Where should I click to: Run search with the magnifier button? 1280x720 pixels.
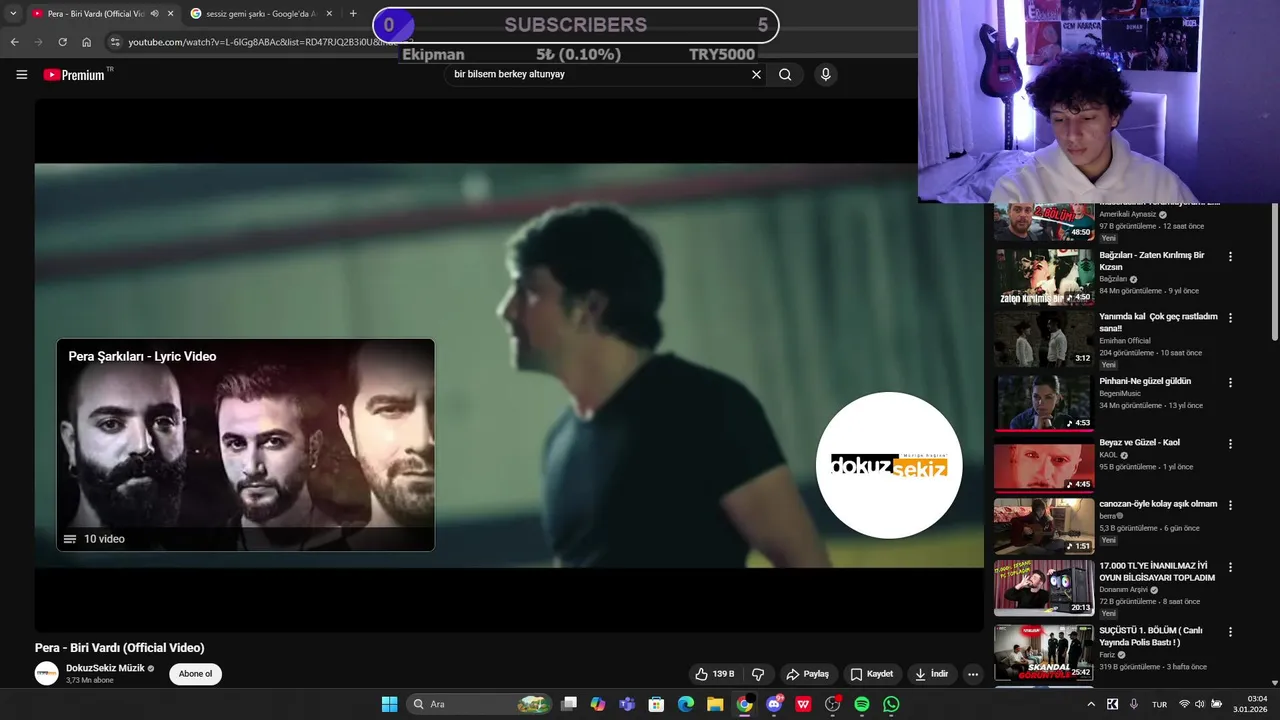tap(785, 74)
